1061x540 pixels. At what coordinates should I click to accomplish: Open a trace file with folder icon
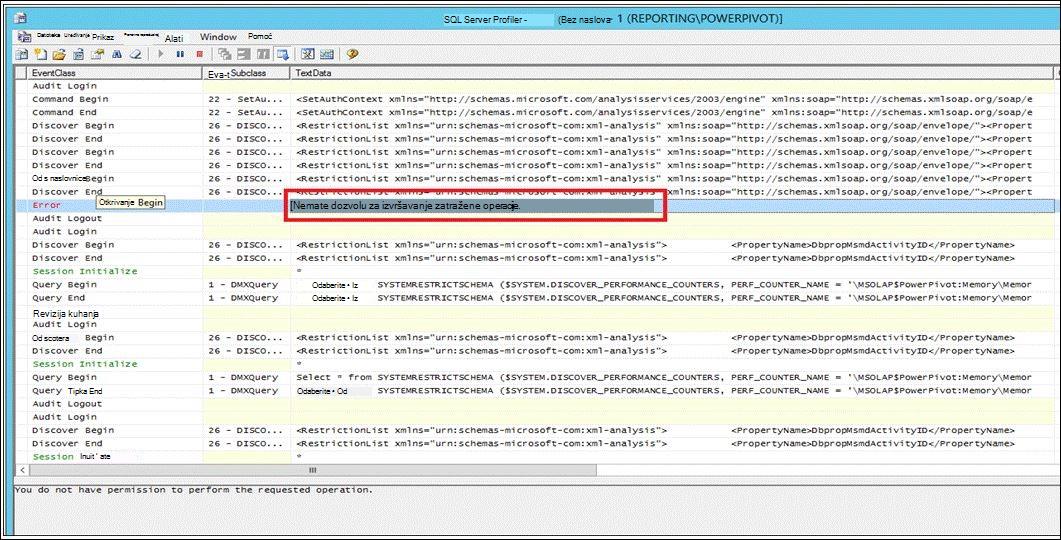tap(60, 54)
